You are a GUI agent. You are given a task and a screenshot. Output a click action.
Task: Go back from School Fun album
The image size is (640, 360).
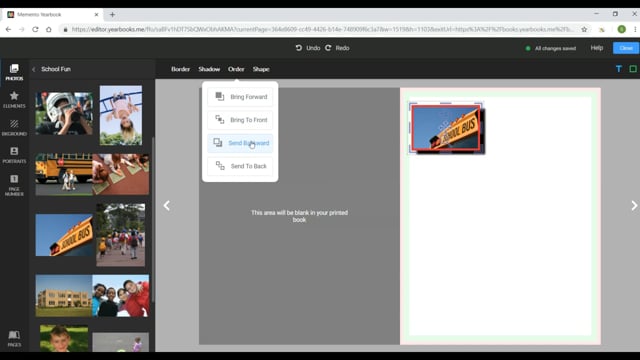click(x=34, y=69)
